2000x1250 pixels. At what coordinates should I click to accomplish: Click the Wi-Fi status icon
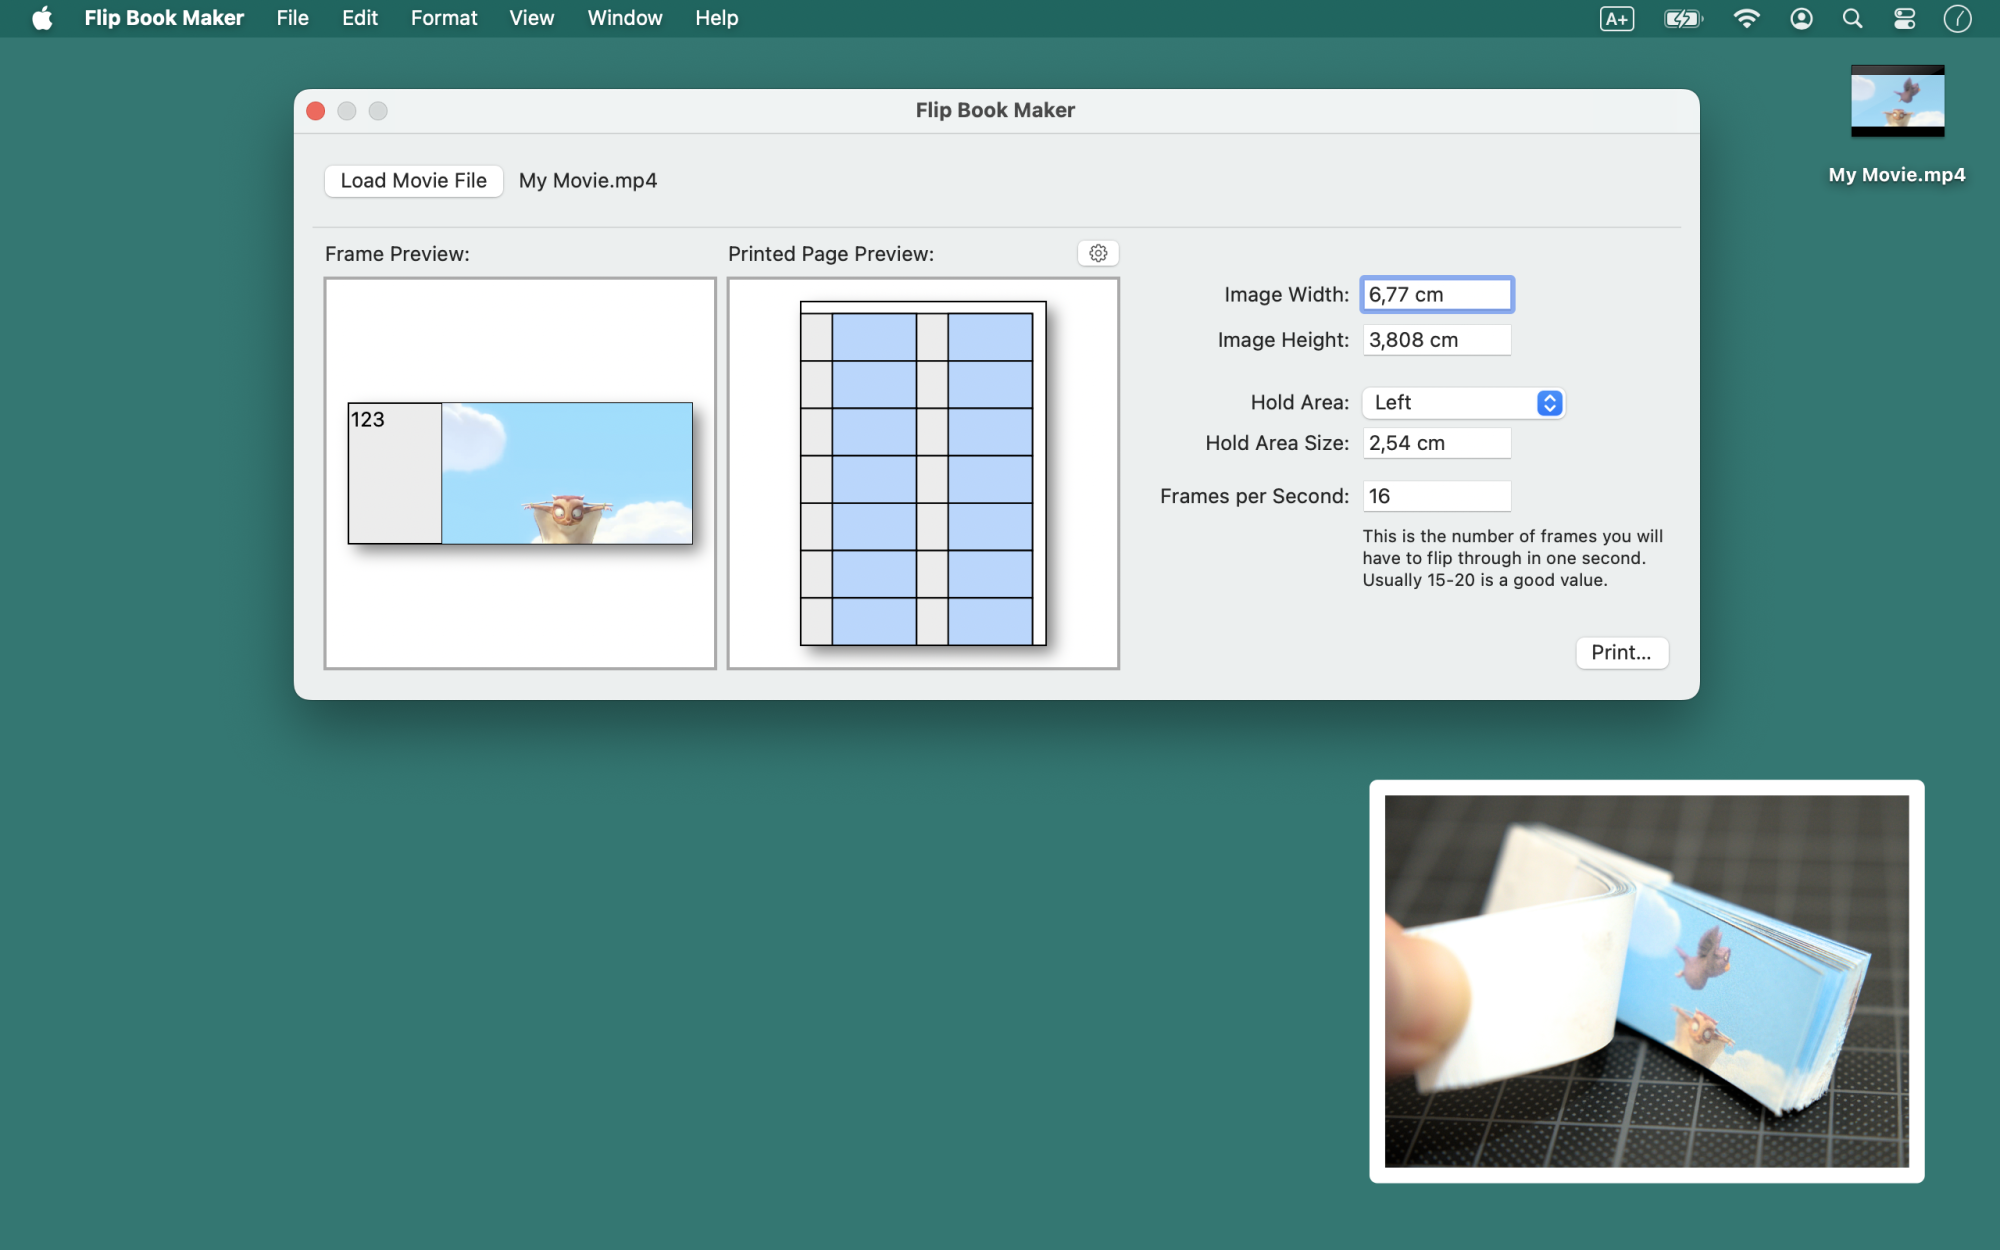(1746, 18)
